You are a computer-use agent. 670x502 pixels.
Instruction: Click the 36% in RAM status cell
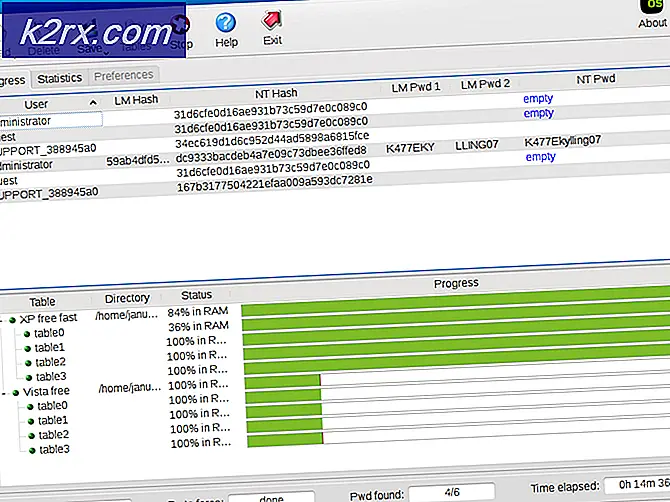198,326
